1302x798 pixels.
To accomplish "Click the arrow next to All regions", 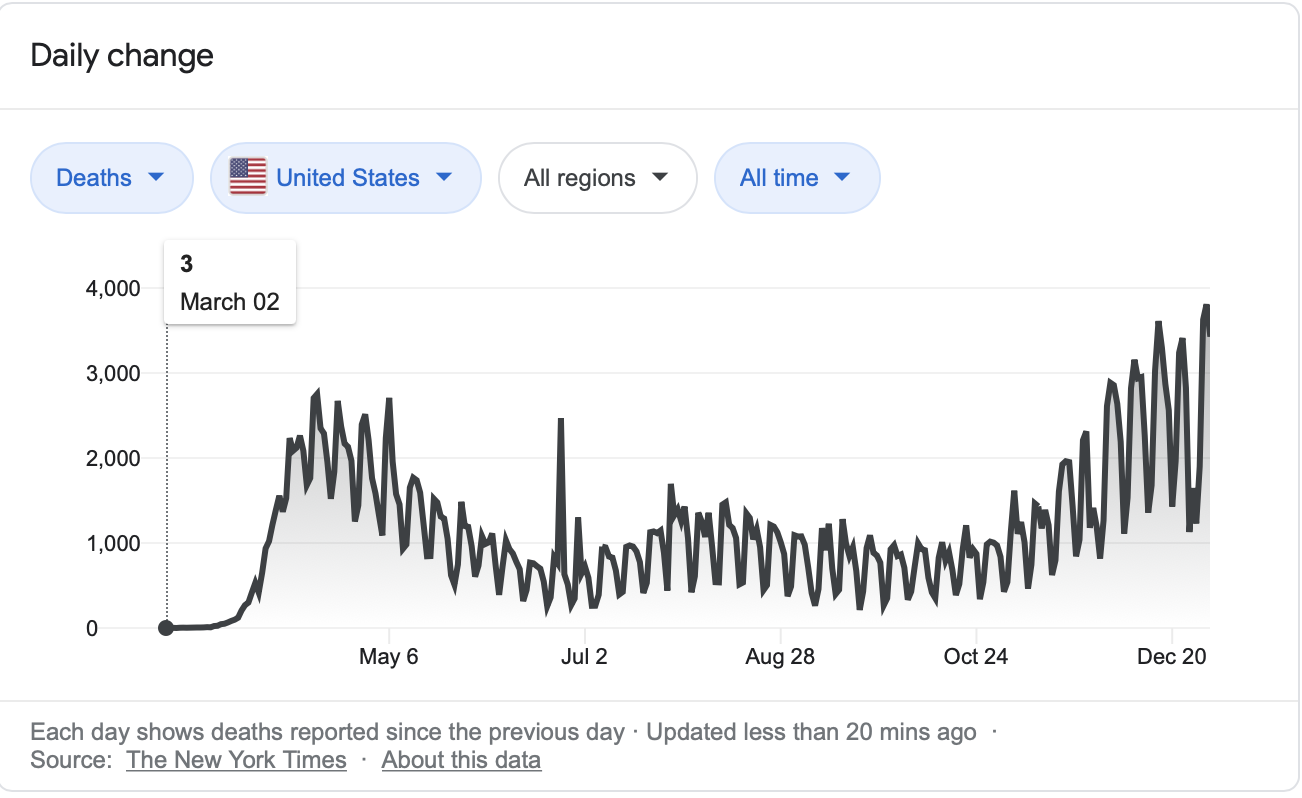I will (x=659, y=177).
